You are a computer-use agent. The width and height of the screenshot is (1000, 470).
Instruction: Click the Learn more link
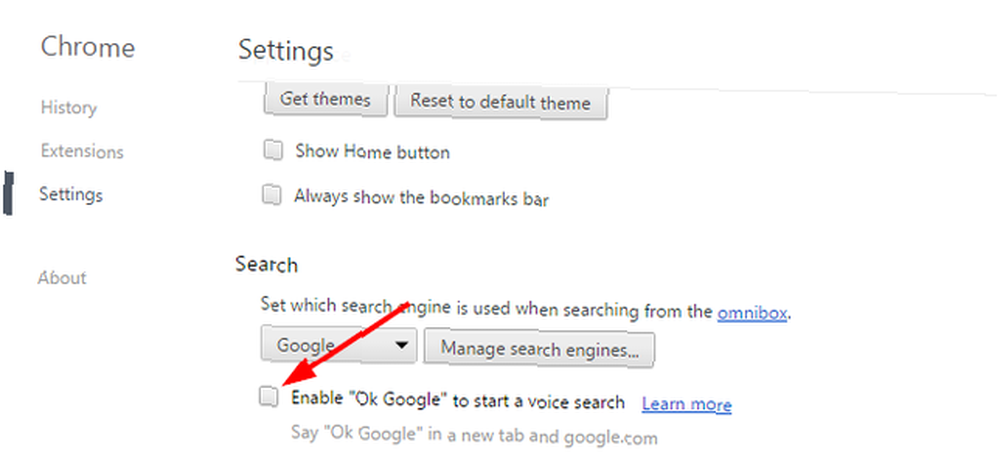(687, 404)
